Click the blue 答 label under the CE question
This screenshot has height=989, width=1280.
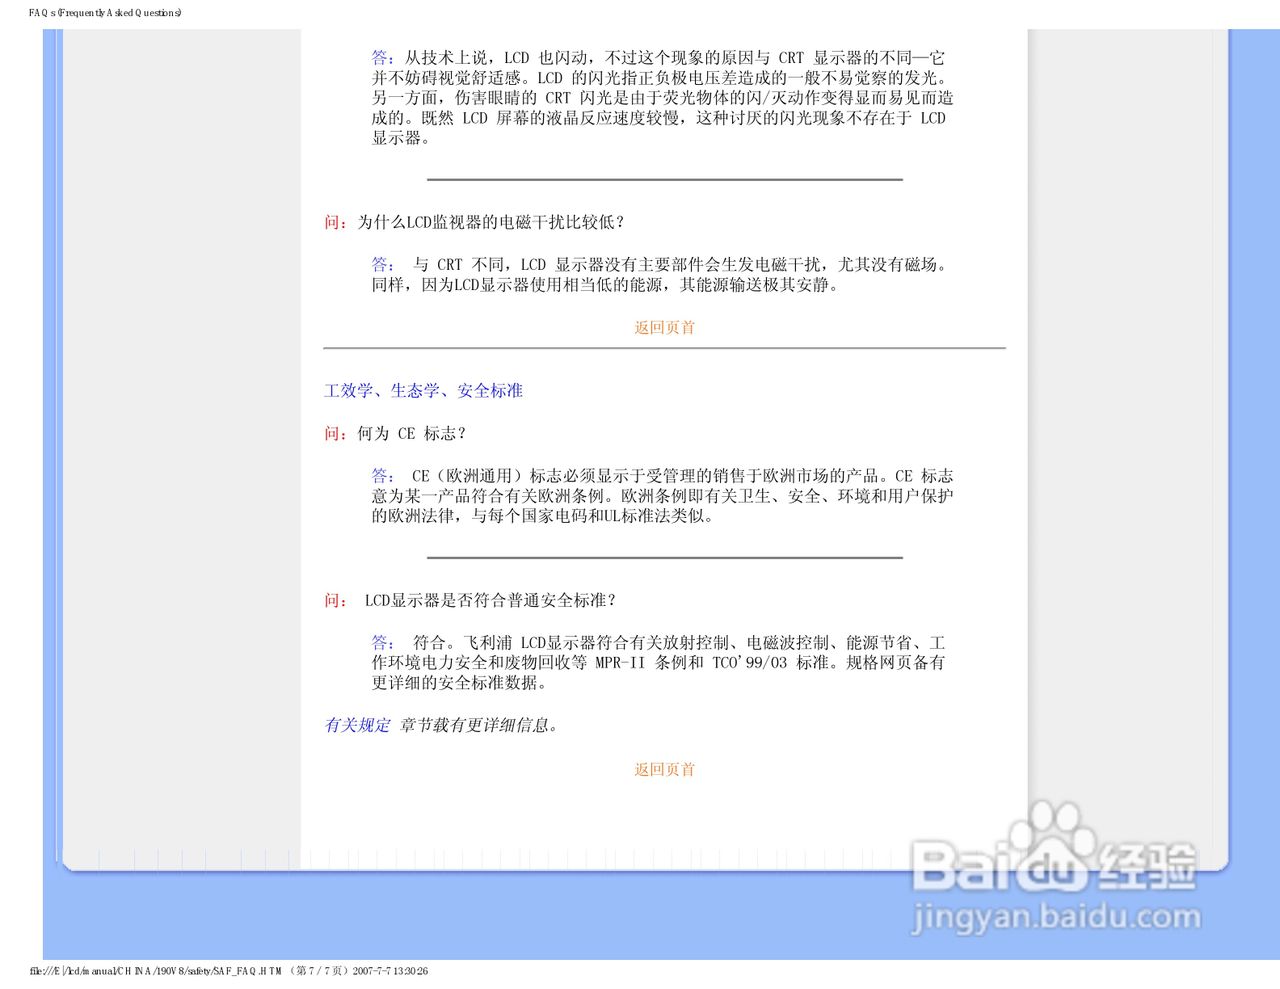(381, 476)
